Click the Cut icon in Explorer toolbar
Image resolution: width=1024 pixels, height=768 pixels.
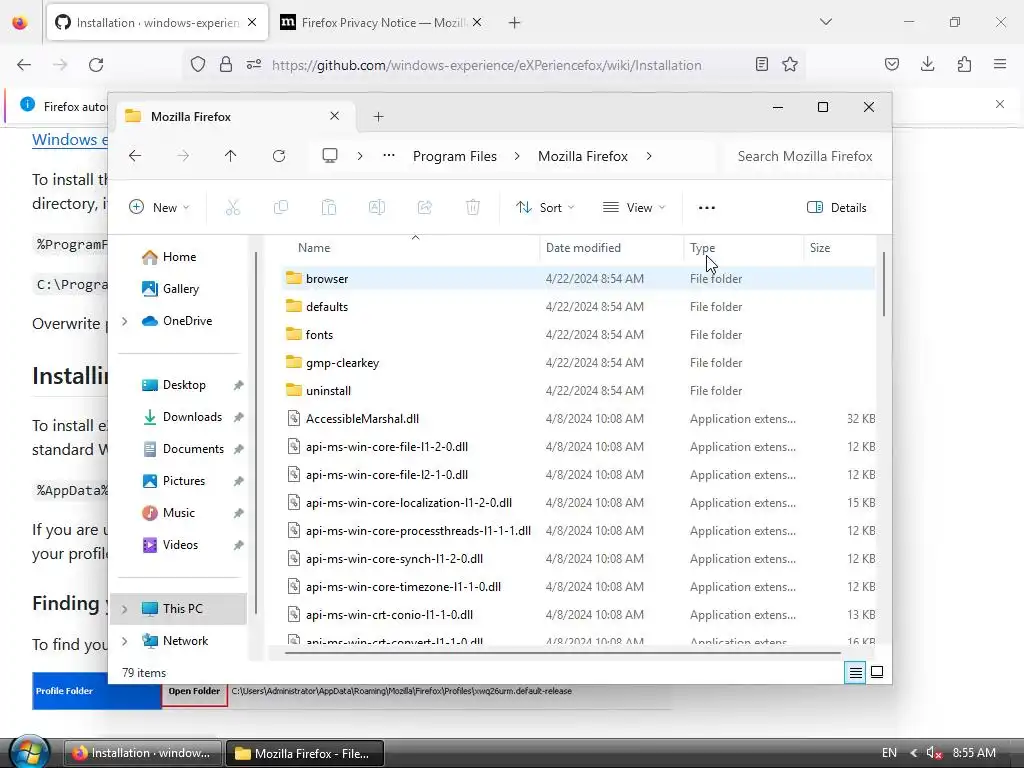pos(232,208)
